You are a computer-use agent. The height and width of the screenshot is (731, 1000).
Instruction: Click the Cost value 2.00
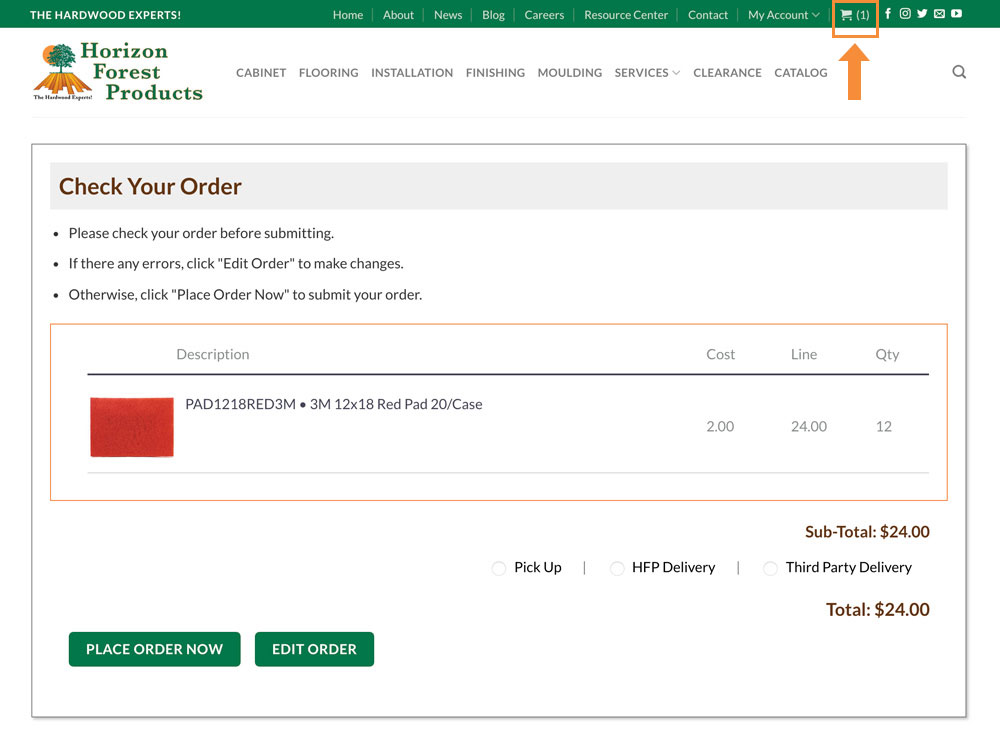720,426
